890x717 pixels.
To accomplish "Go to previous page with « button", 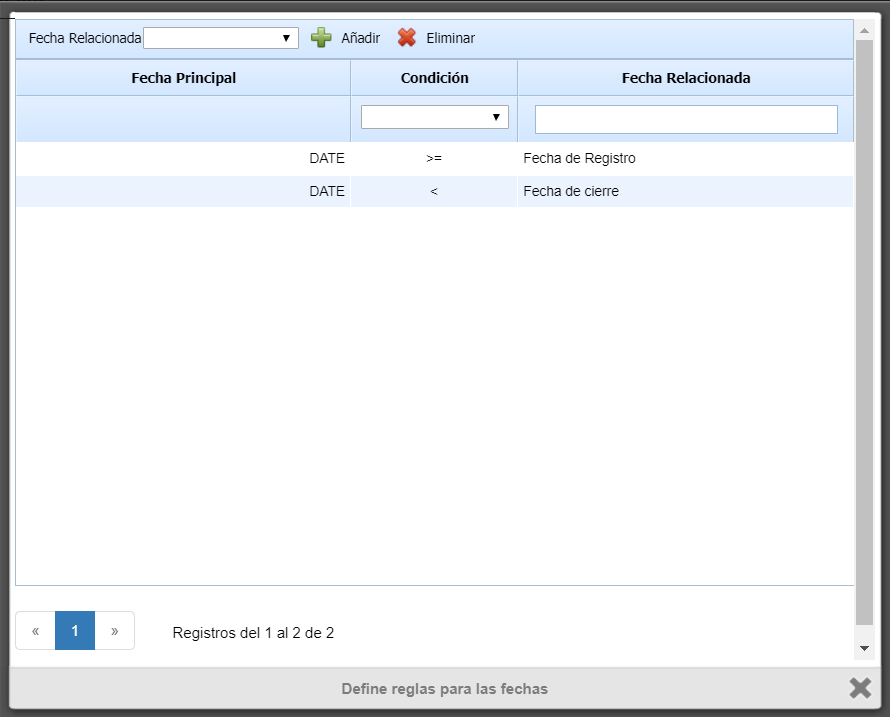I will pyautogui.click(x=35, y=631).
